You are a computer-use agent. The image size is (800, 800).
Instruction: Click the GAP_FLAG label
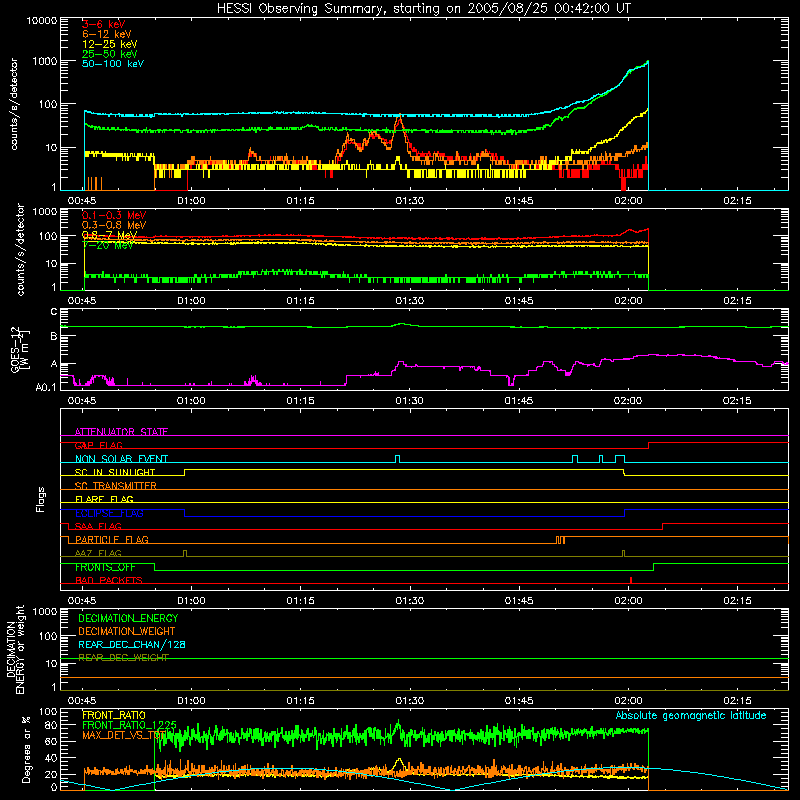pos(99,445)
